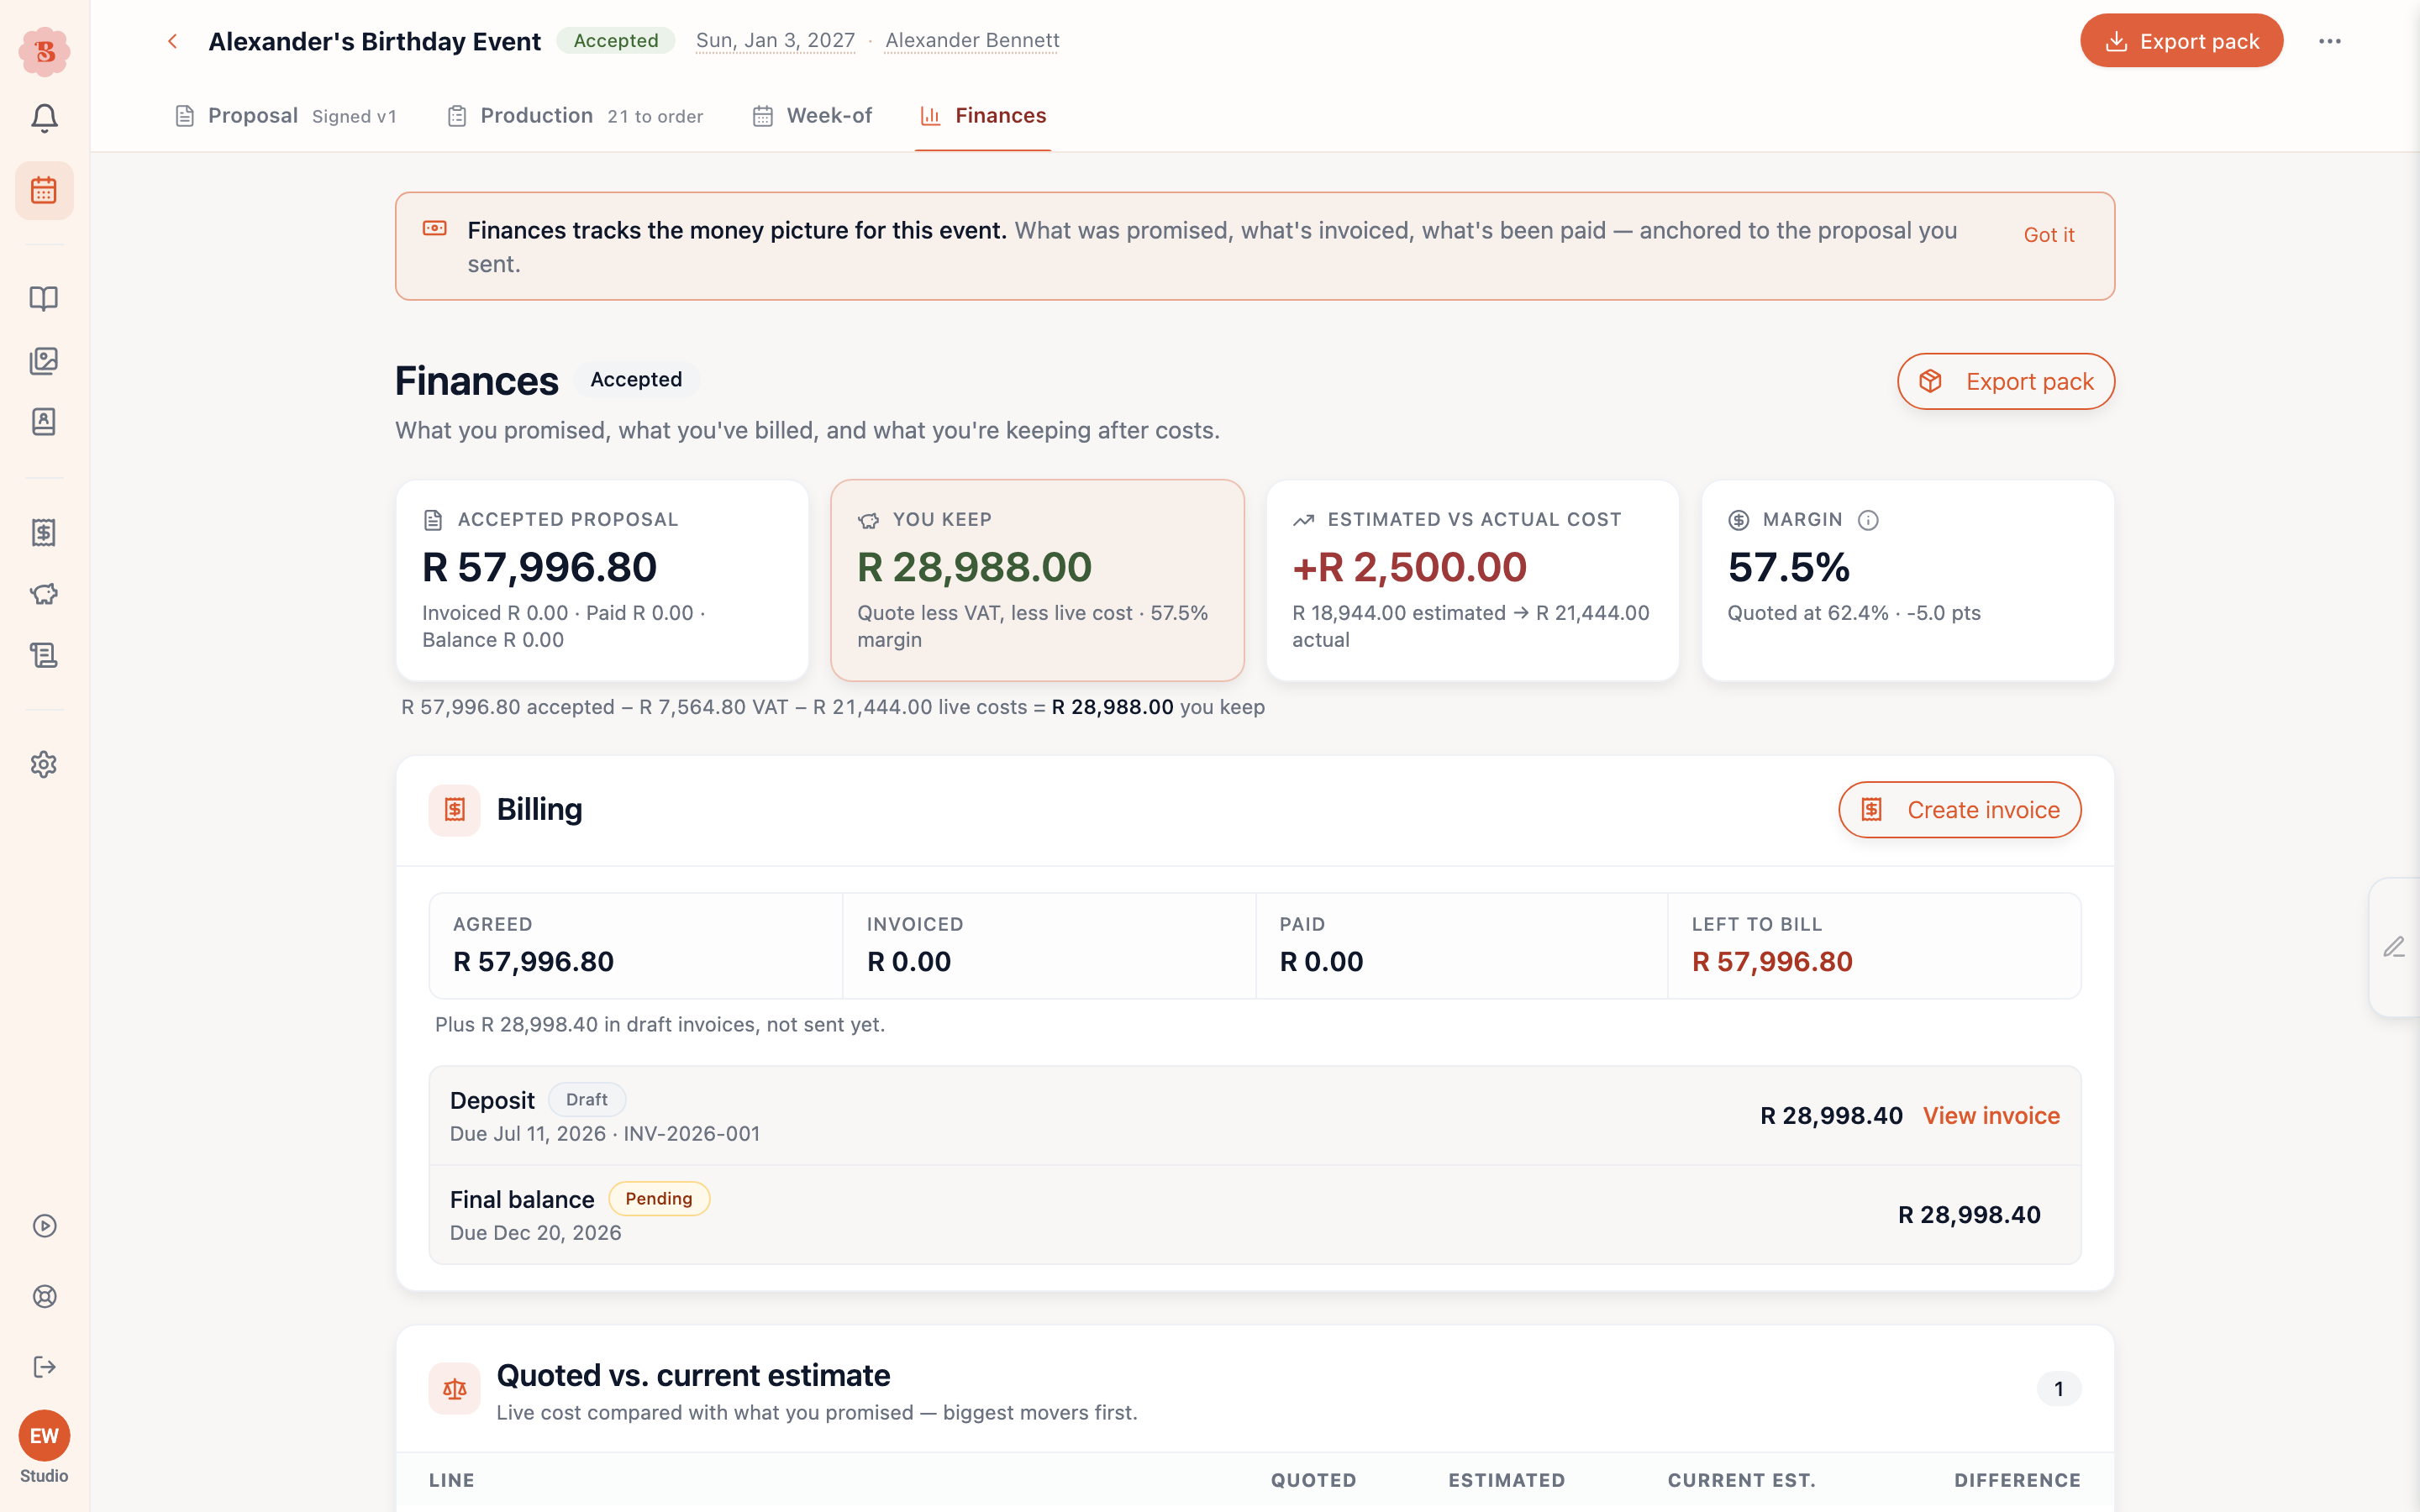Click the green Accepted badge in header
Image resolution: width=2420 pixels, height=1512 pixels.
(x=616, y=40)
